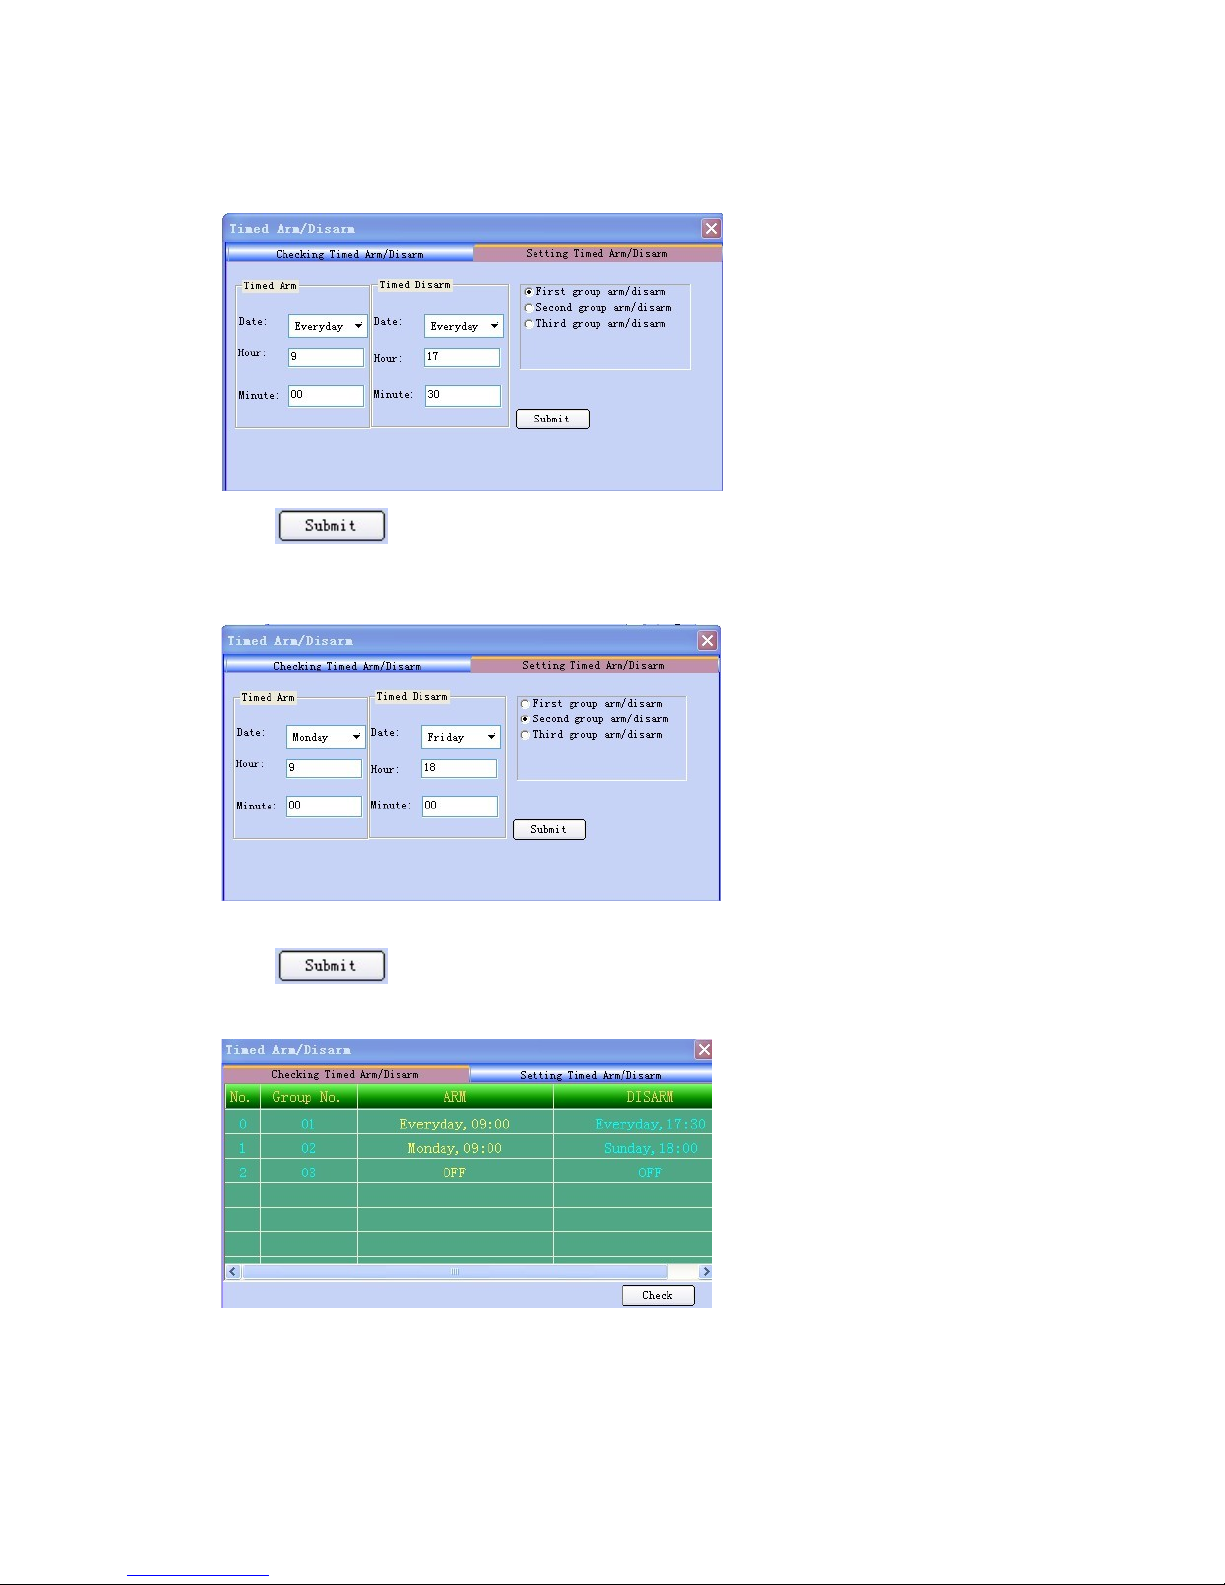1225x1585 pixels.
Task: Click OFF cell in ARM column
Action: click(455, 1172)
